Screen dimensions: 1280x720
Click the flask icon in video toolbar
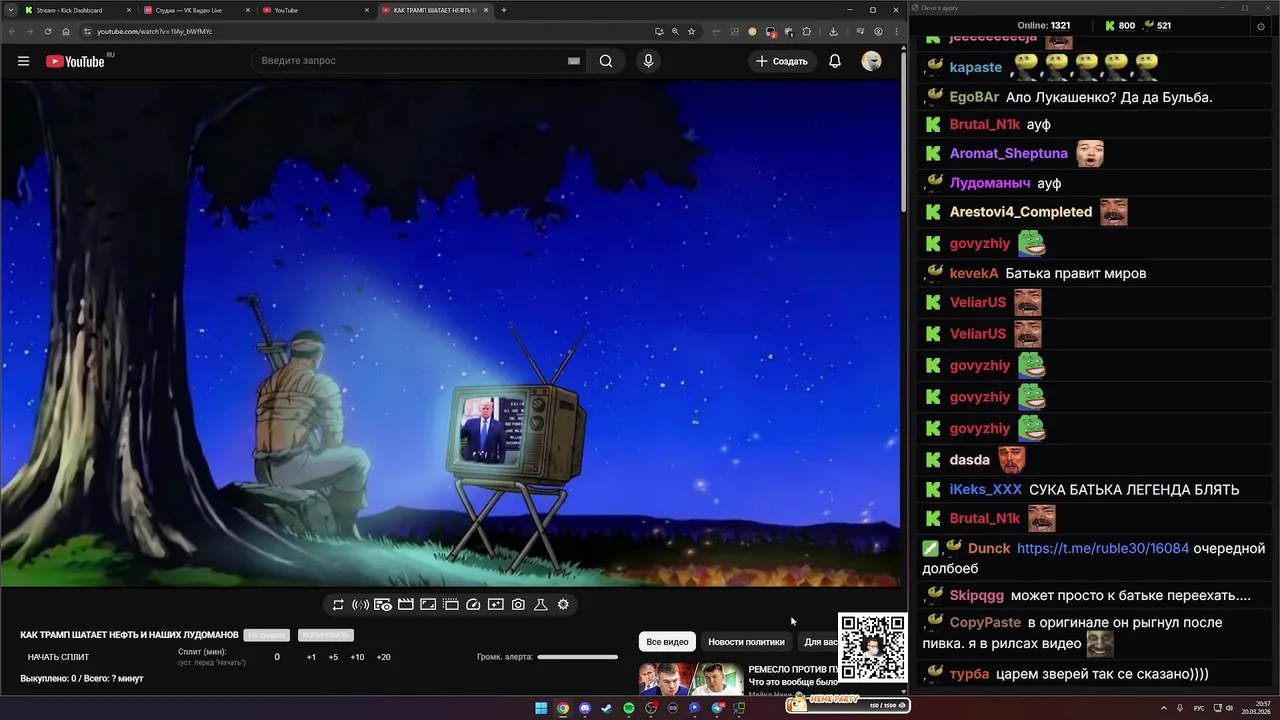[540, 605]
